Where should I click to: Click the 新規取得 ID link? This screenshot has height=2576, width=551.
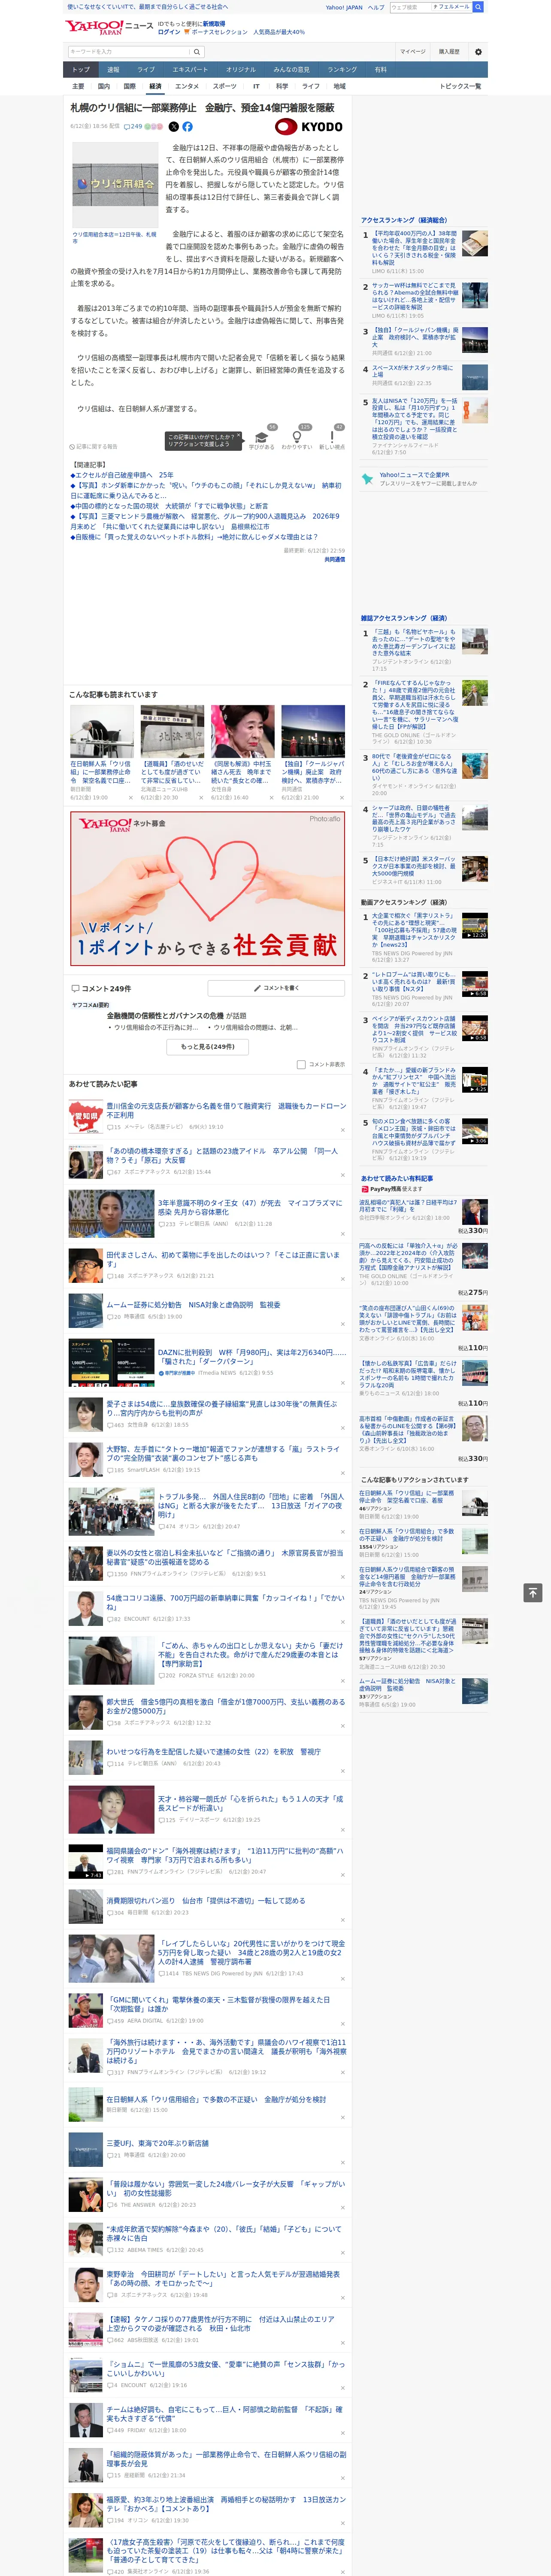point(214,24)
